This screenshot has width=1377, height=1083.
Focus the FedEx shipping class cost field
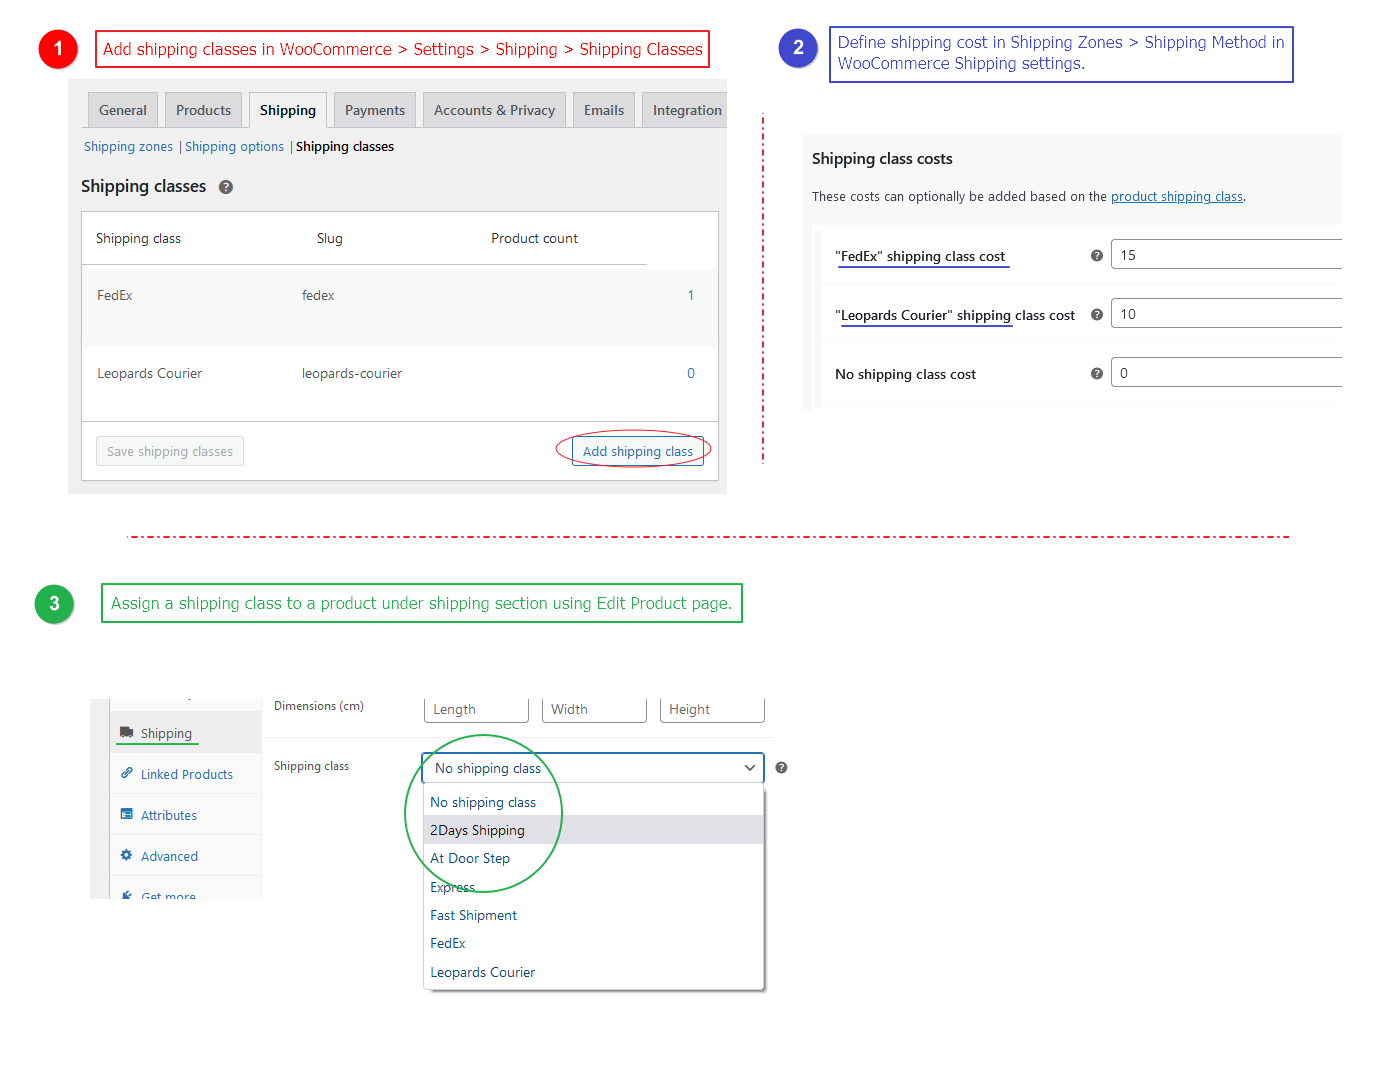click(1226, 255)
